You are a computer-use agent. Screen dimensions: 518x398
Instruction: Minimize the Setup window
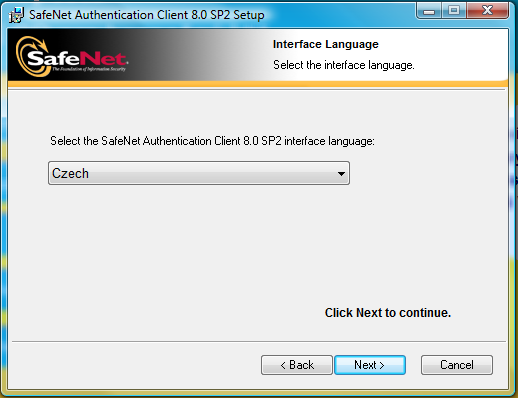point(429,11)
